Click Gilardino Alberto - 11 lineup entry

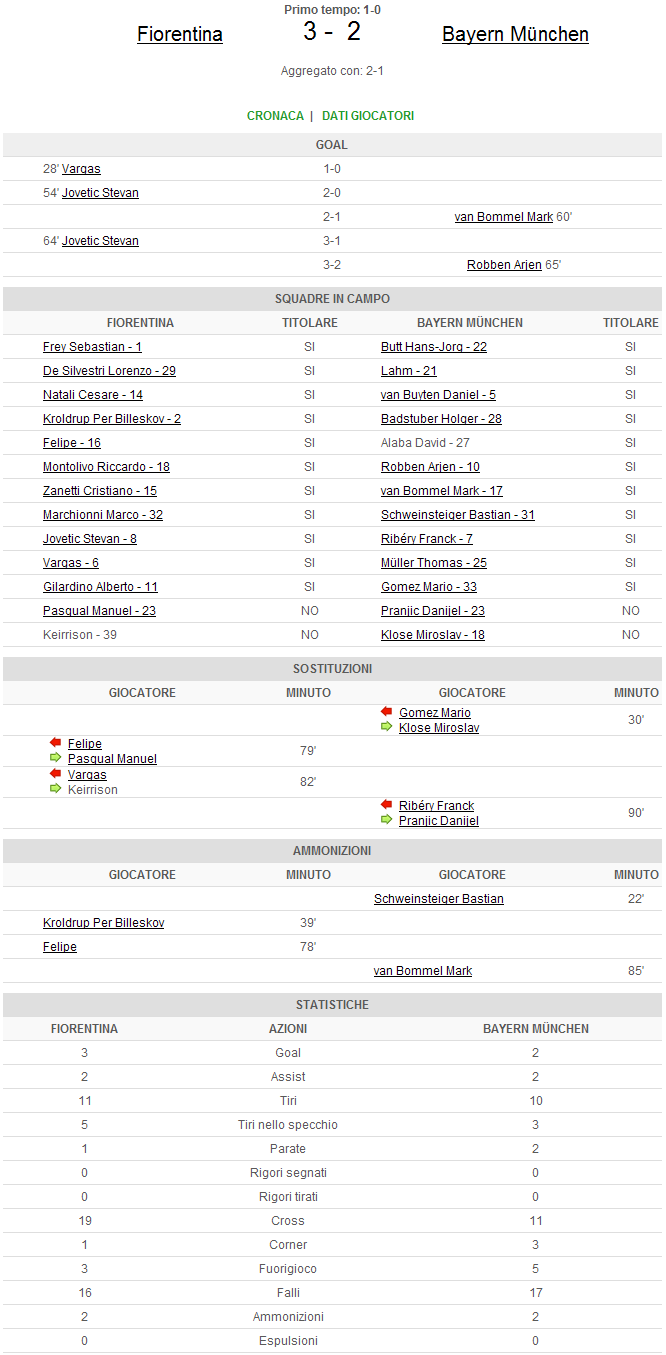(100, 587)
